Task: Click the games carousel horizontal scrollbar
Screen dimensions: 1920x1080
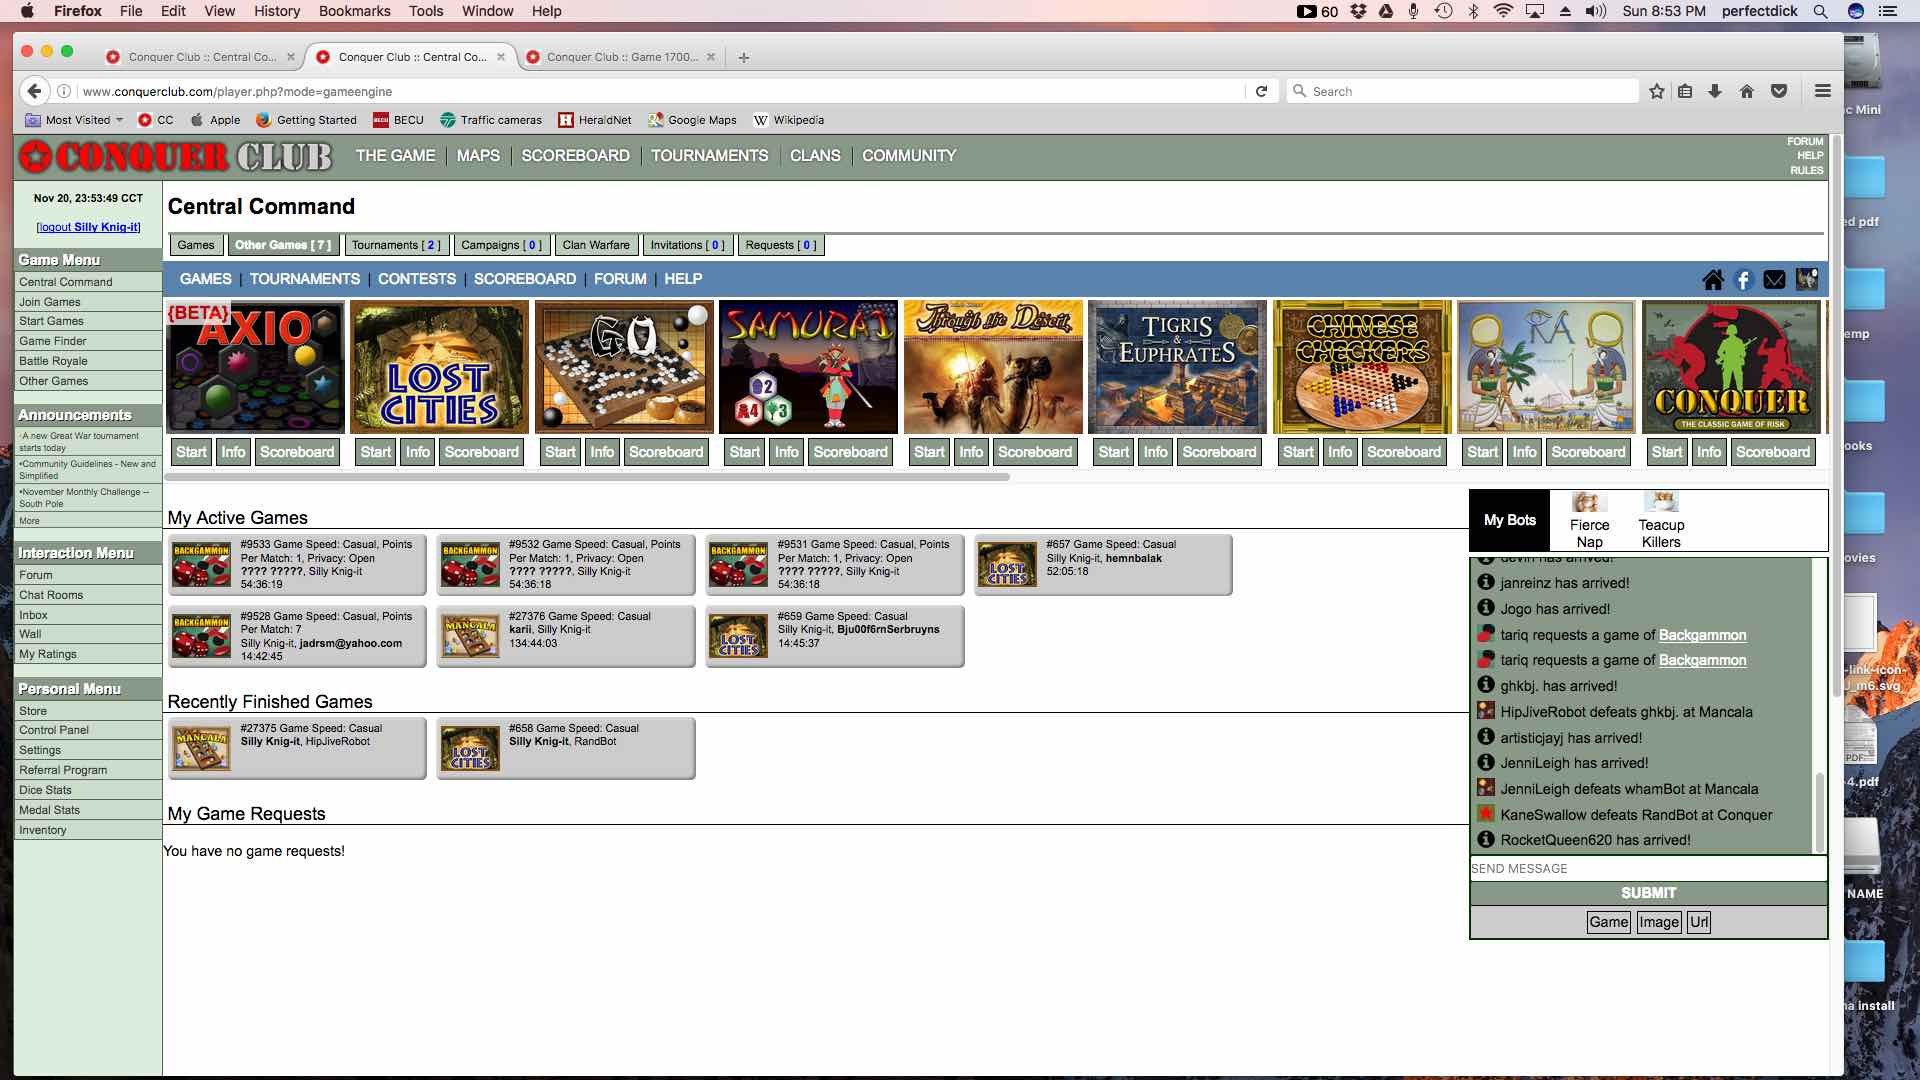Action: (x=589, y=477)
